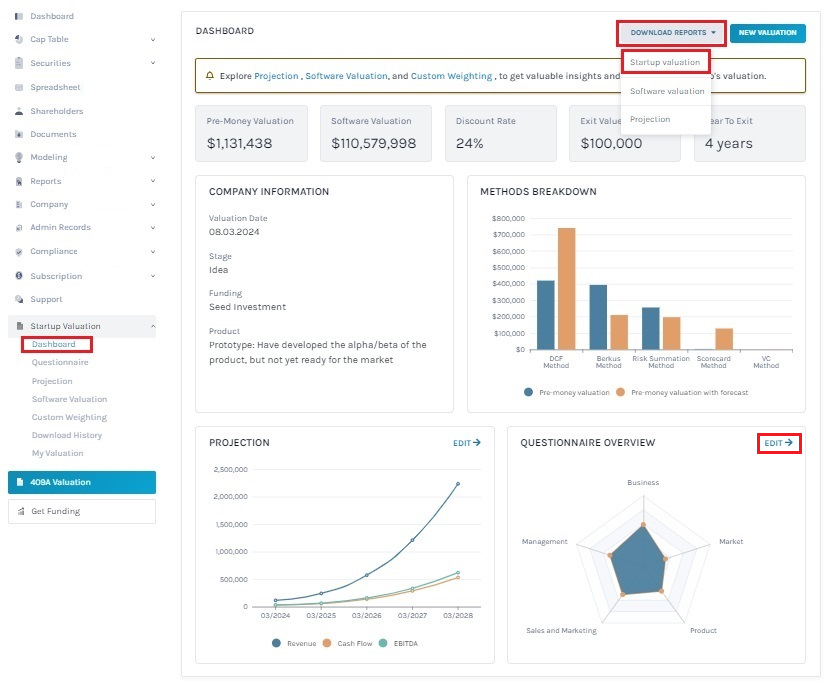Choose Startup valuation from download menu
824x682 pixels.
click(x=665, y=62)
